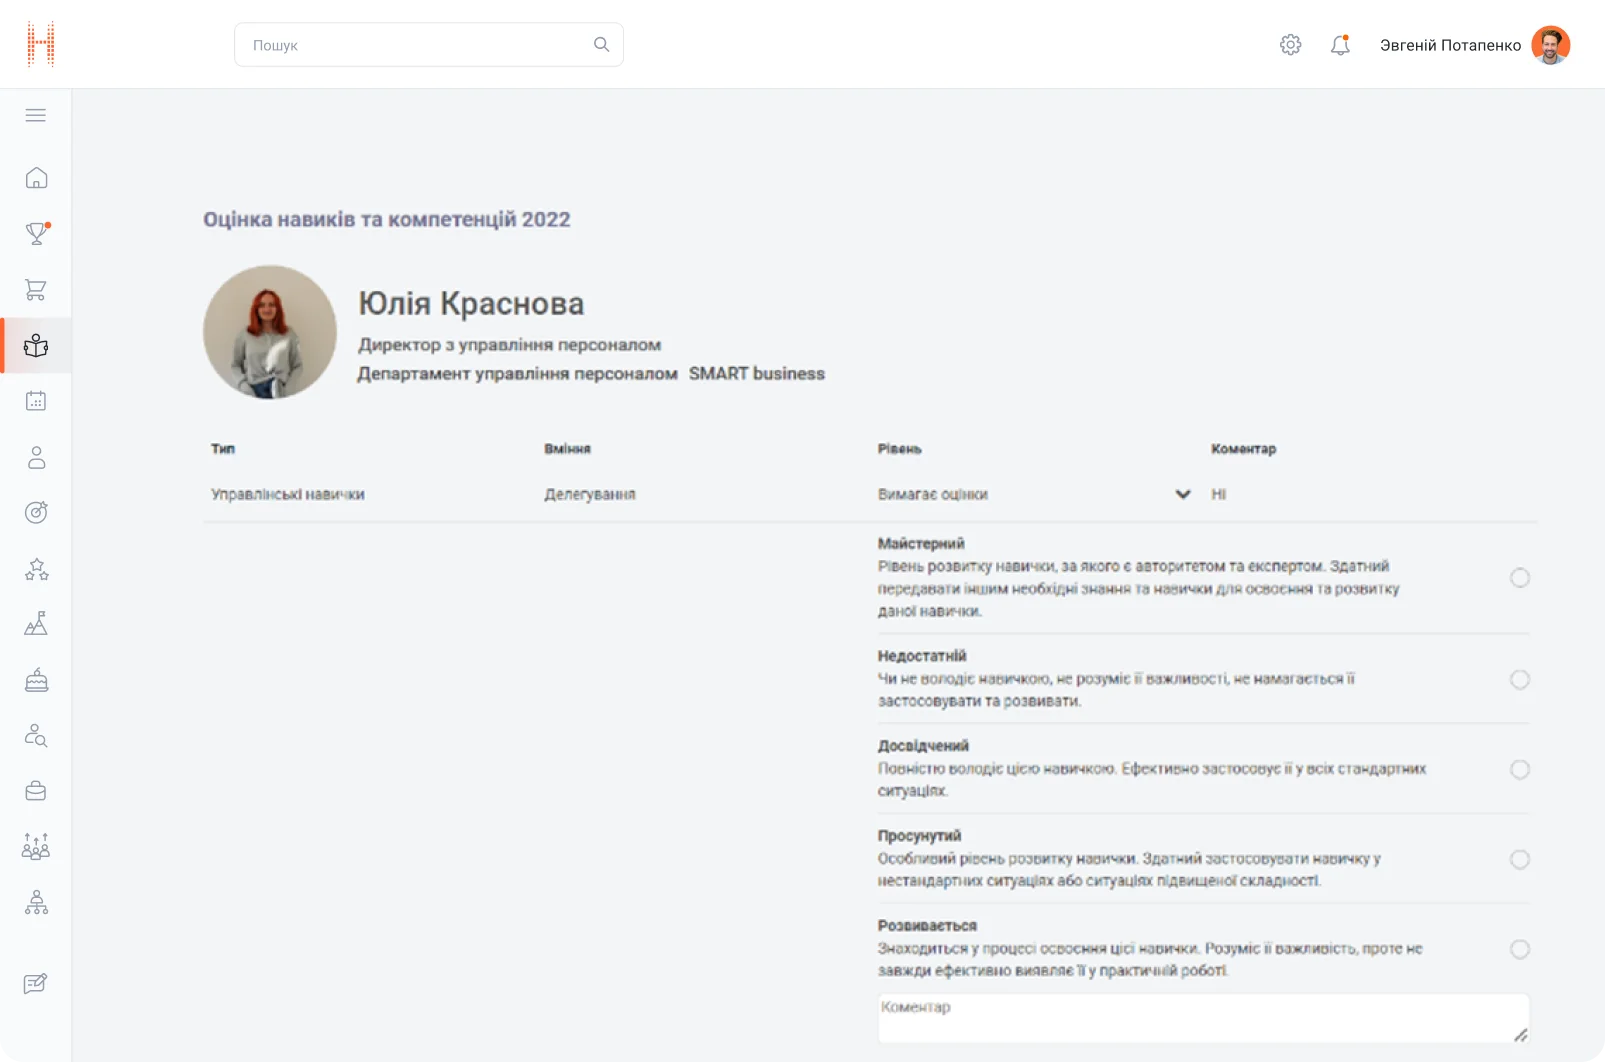Open settings gear in top bar
This screenshot has height=1062, width=1605.
click(x=1290, y=45)
